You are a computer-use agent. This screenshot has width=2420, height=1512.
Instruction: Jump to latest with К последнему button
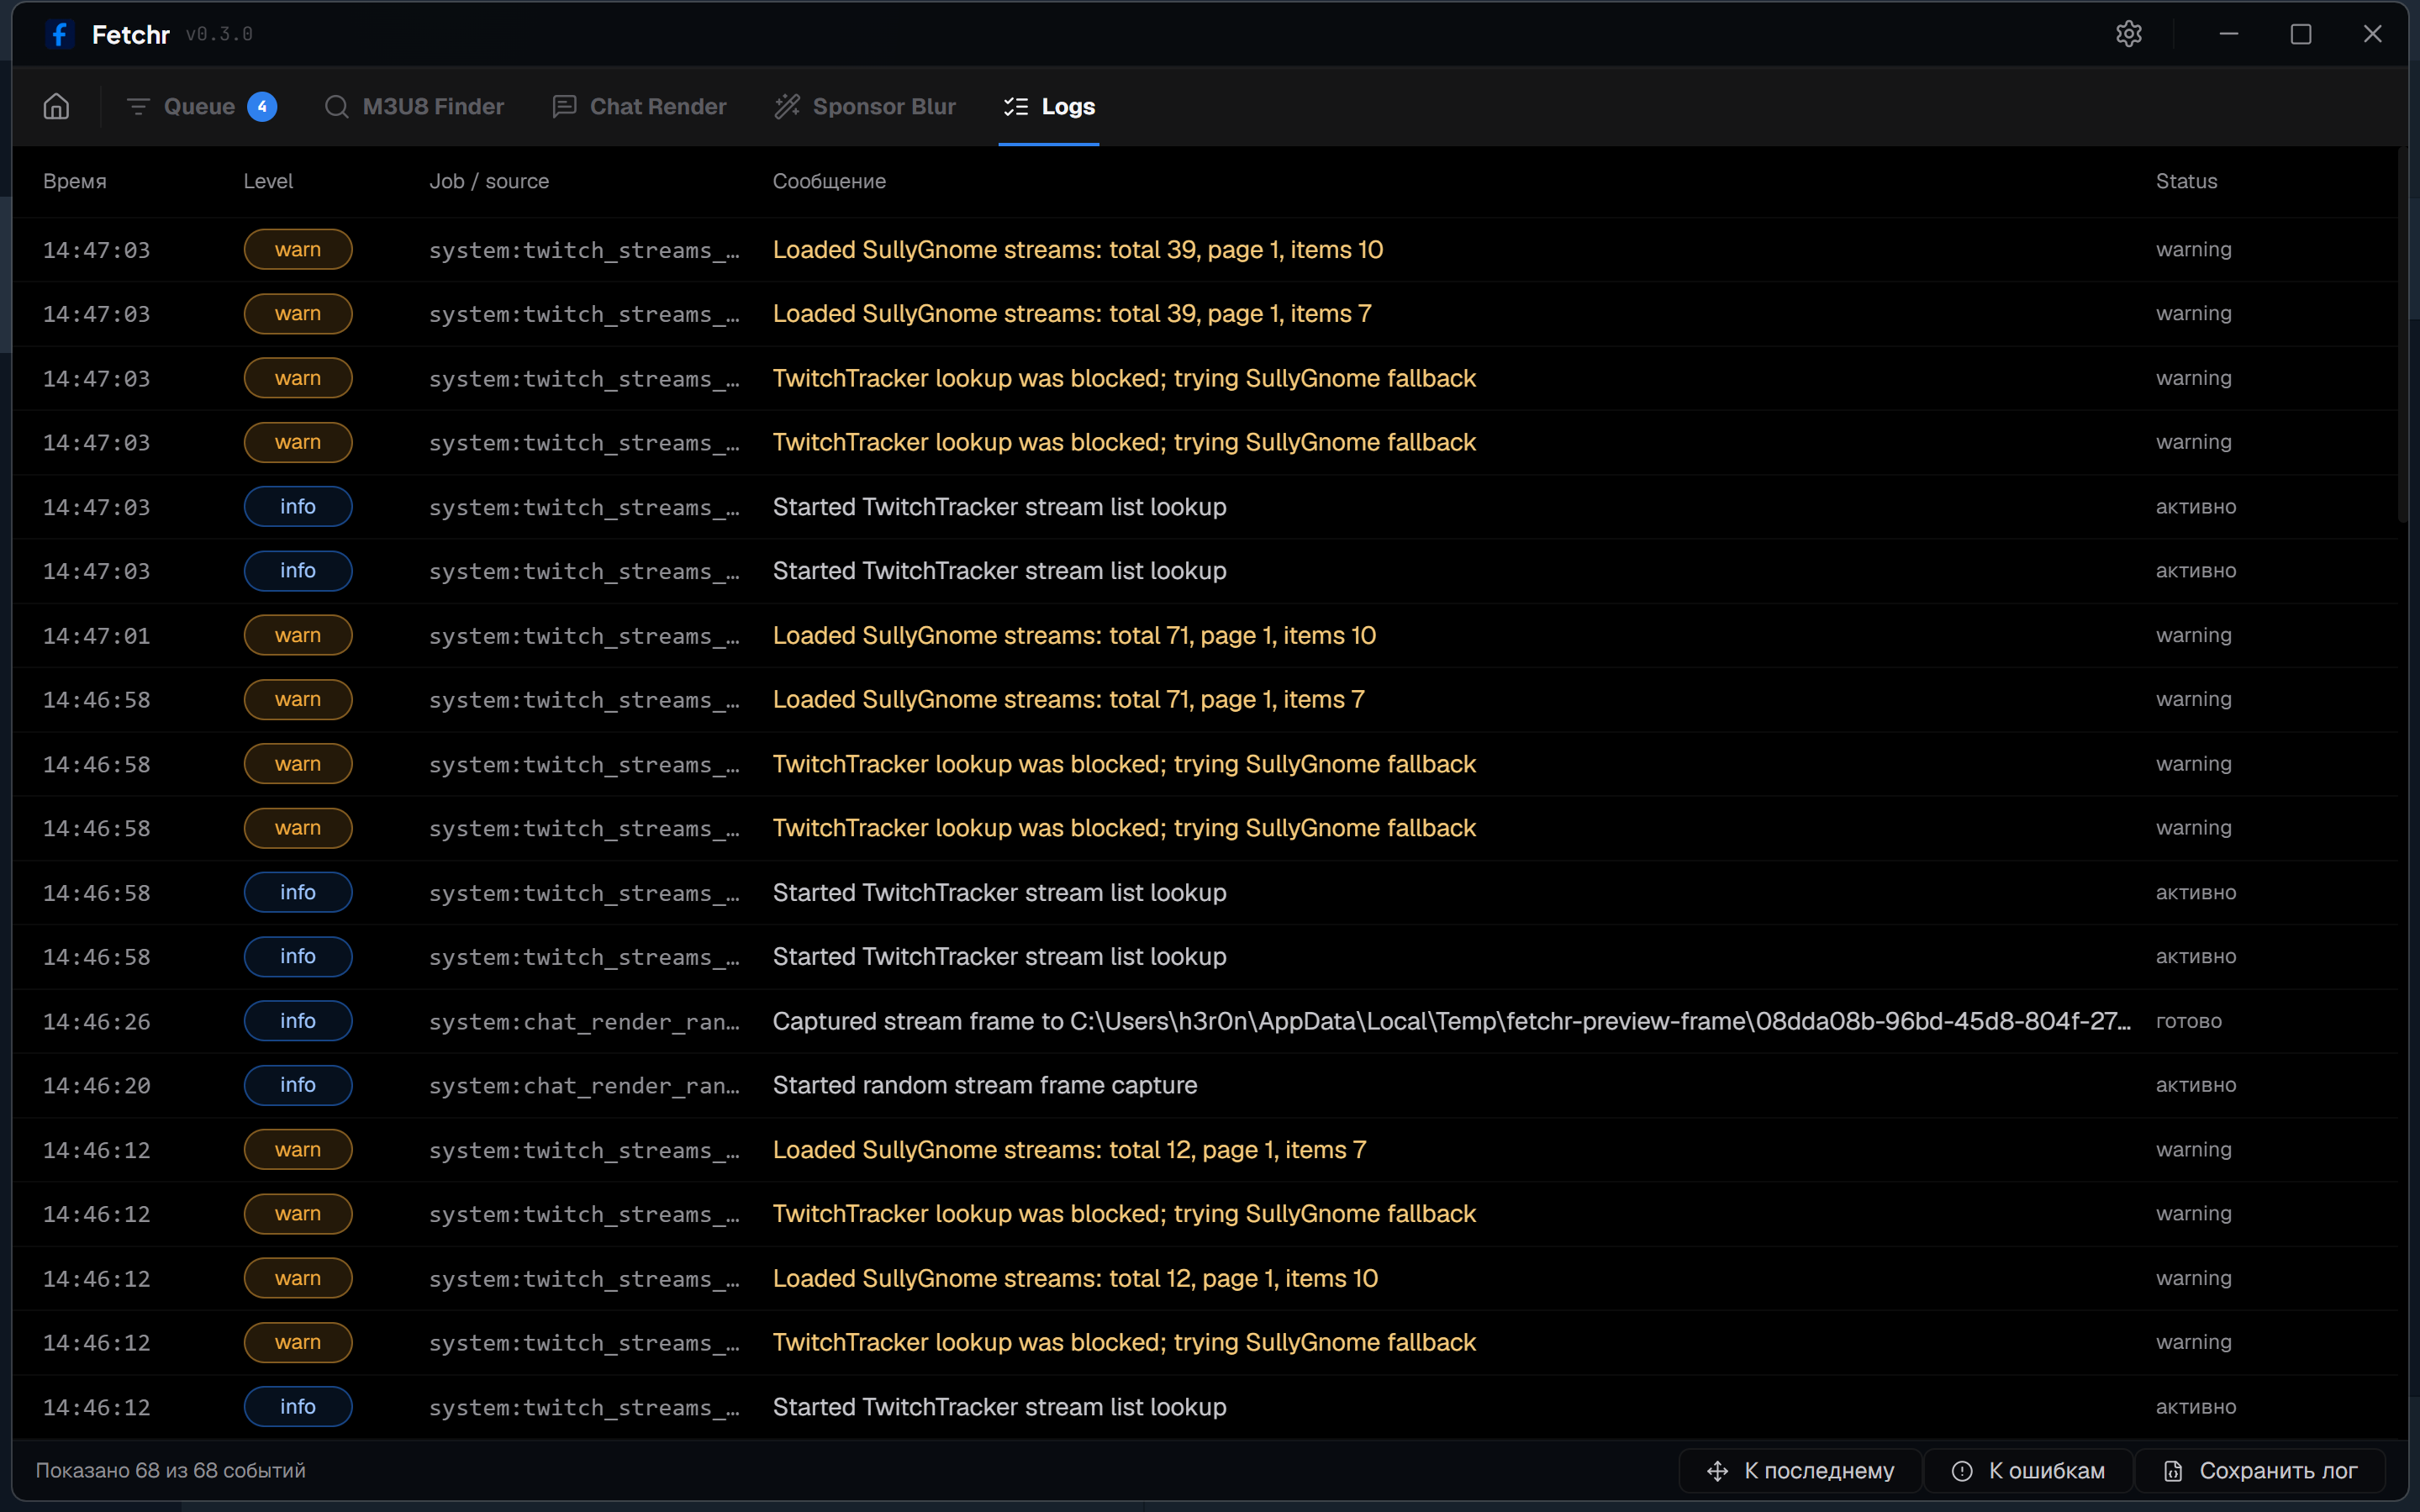pyautogui.click(x=1800, y=1470)
